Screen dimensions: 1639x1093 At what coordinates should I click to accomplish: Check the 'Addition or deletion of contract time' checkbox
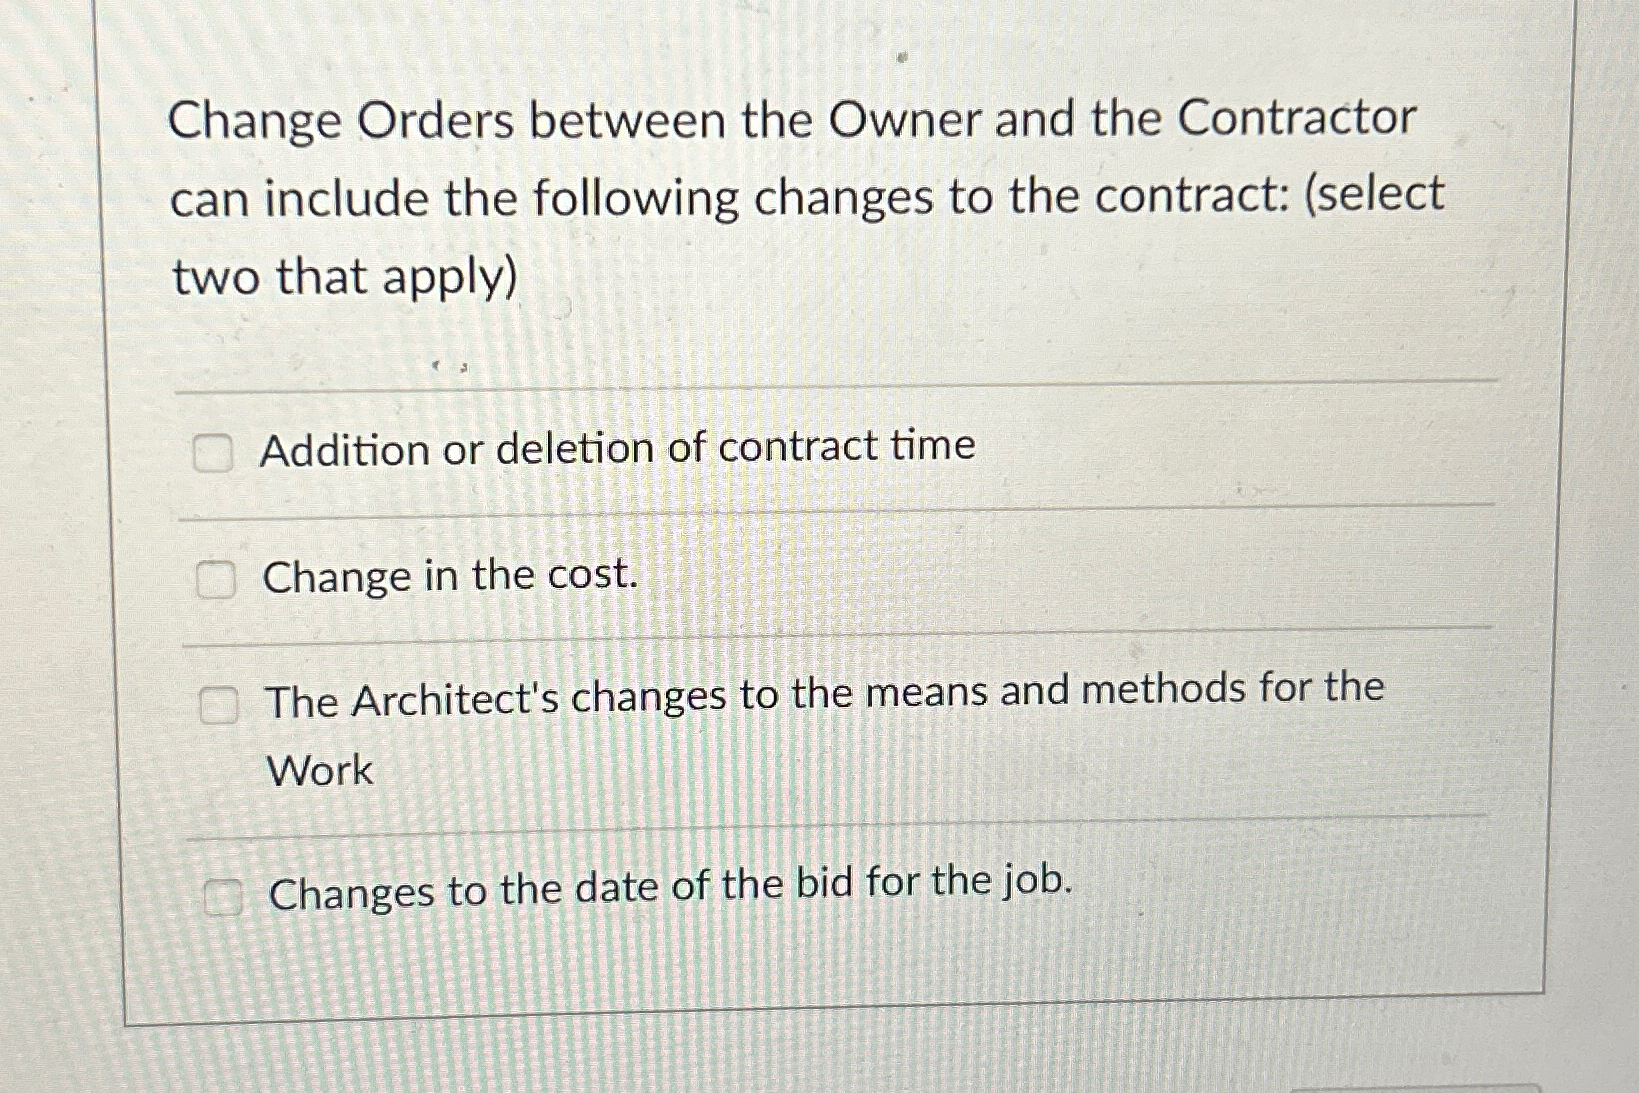[215, 453]
